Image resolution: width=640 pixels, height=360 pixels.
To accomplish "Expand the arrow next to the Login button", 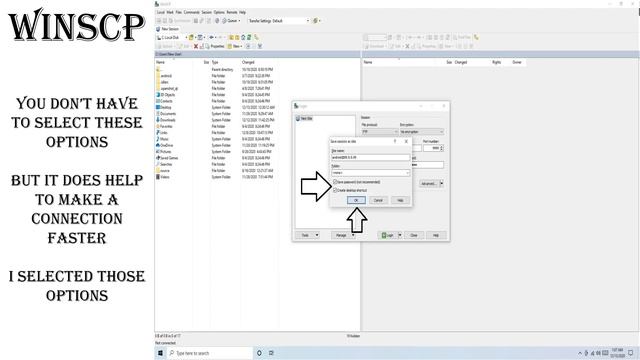I will coord(400,235).
